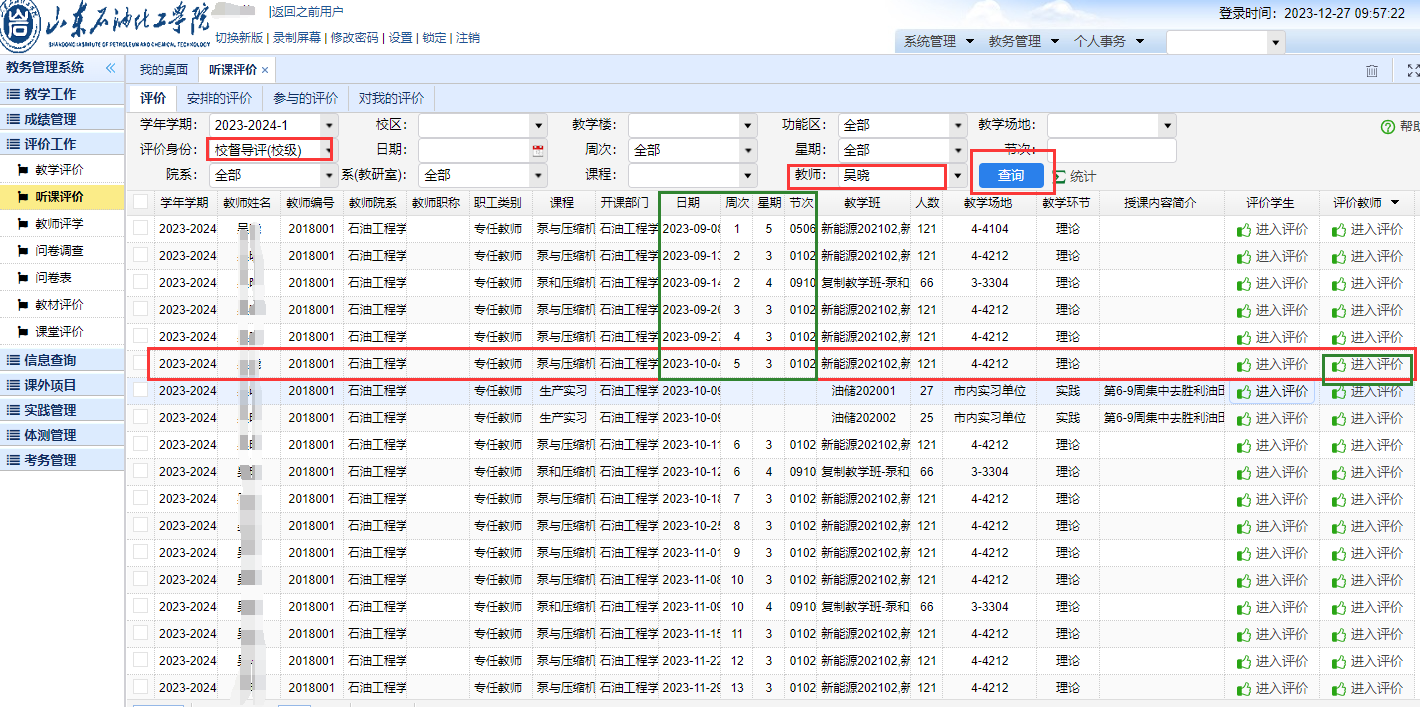The width and height of the screenshot is (1420, 707).
Task: Collapse the 教务管理系统 sidebar with double-arrow icon
Action: [x=111, y=68]
